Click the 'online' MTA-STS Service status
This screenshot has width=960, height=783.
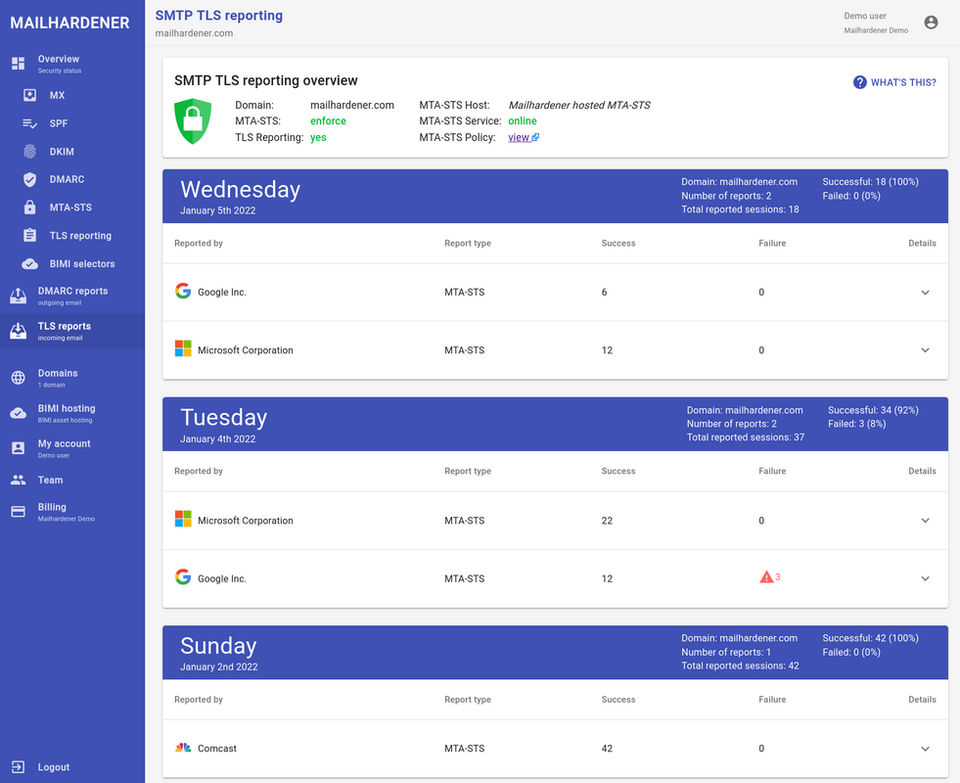[522, 121]
